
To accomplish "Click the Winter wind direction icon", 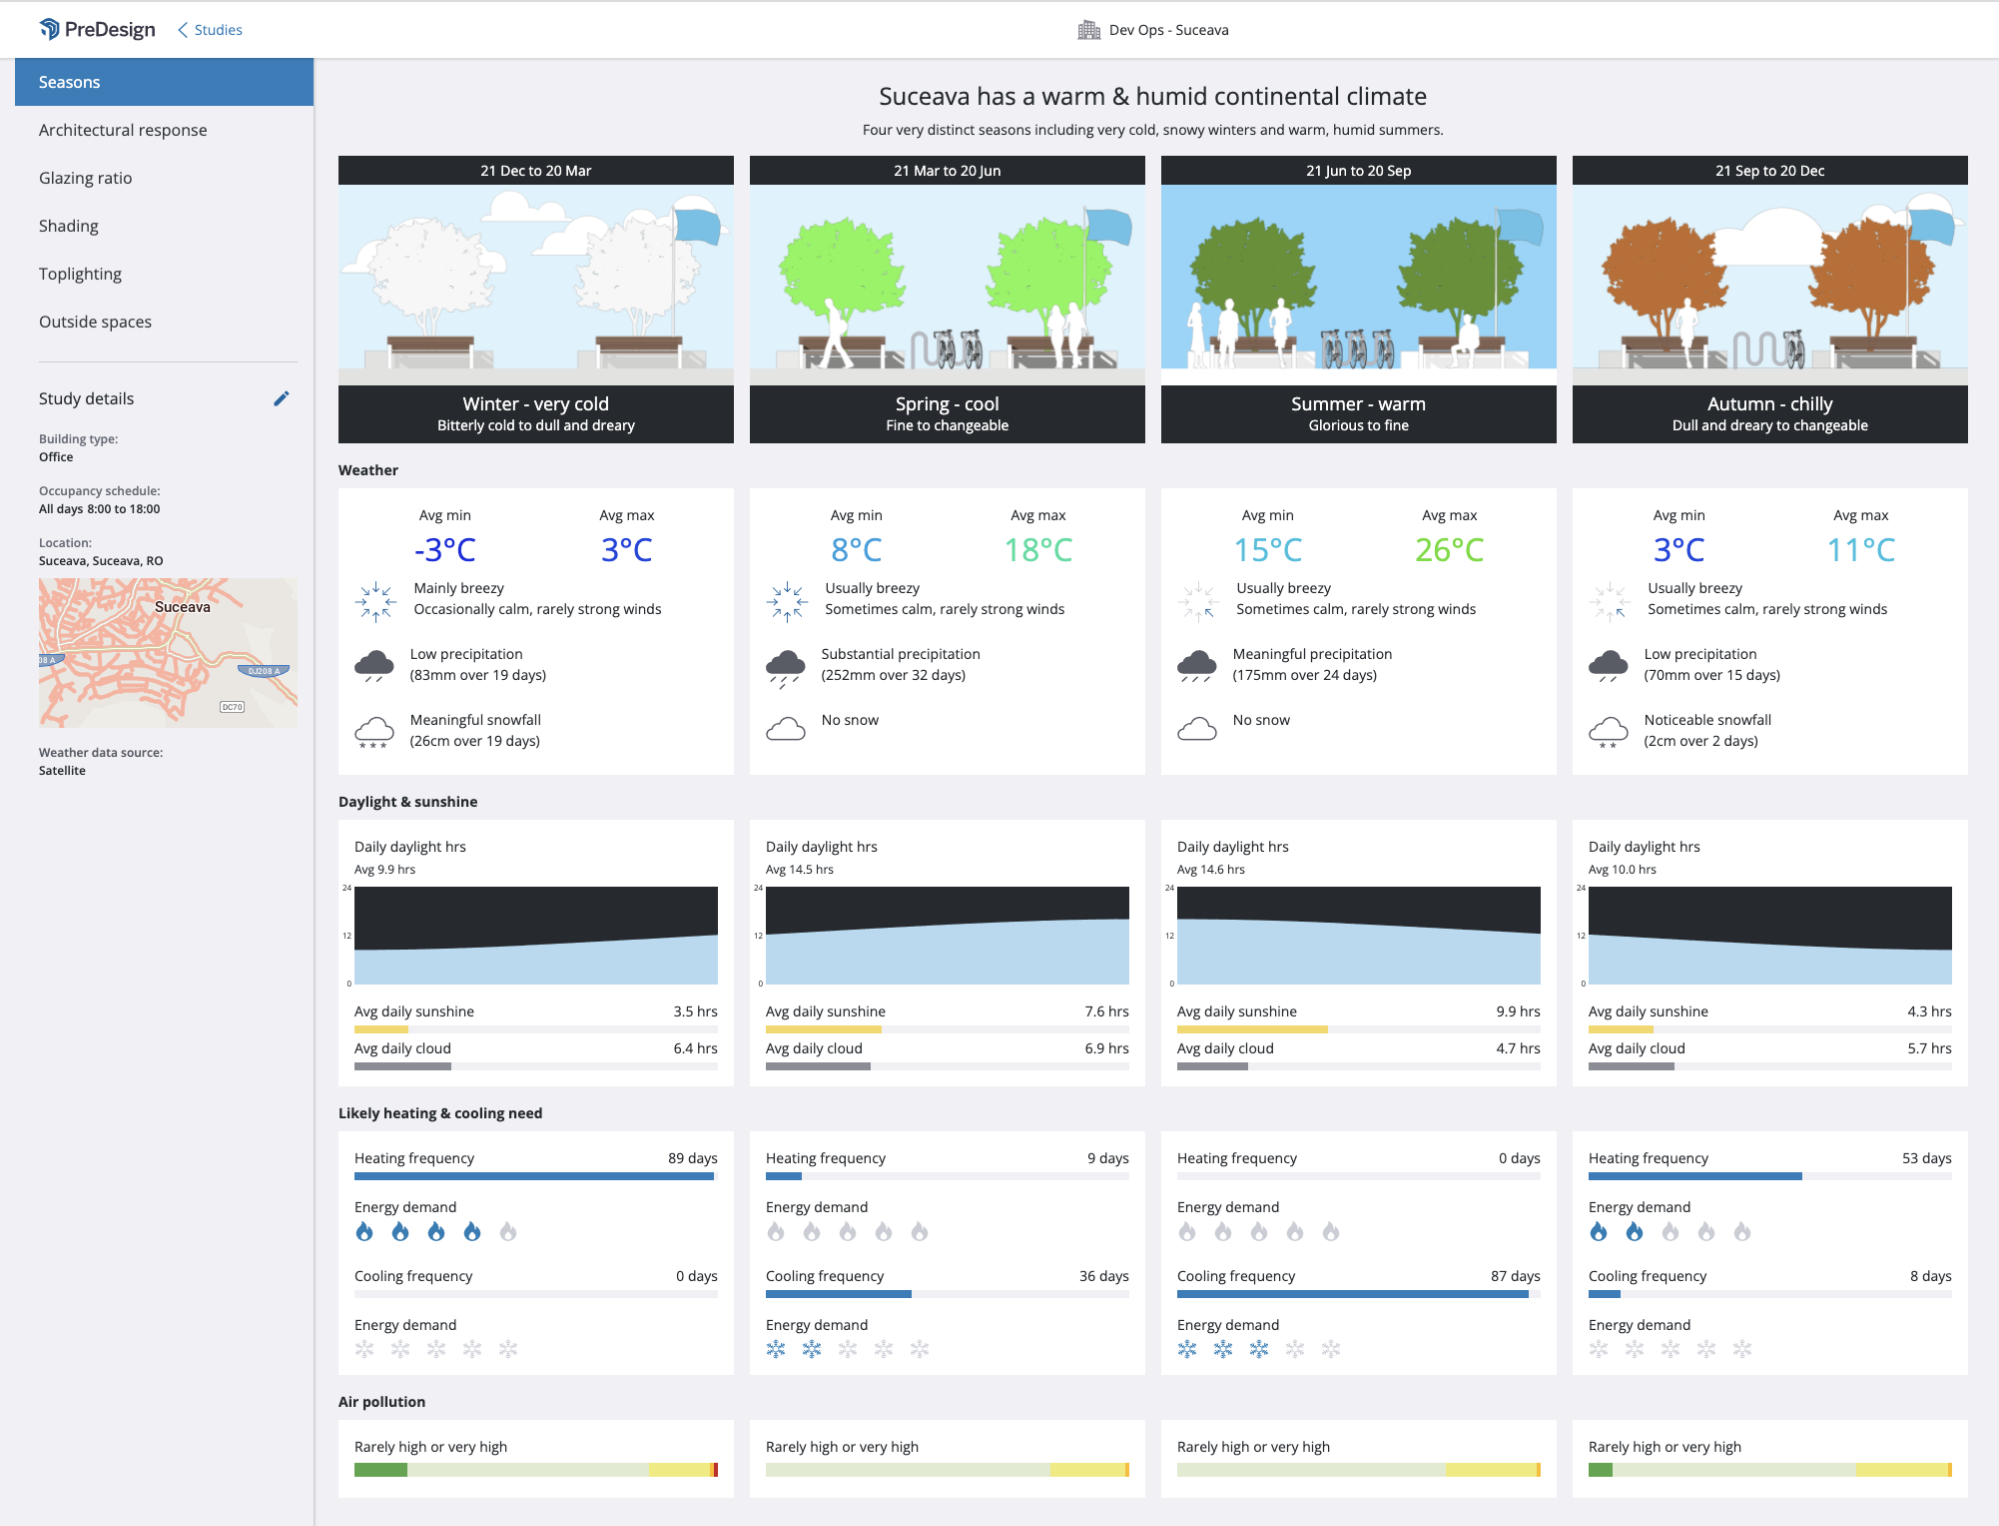I will 376,601.
